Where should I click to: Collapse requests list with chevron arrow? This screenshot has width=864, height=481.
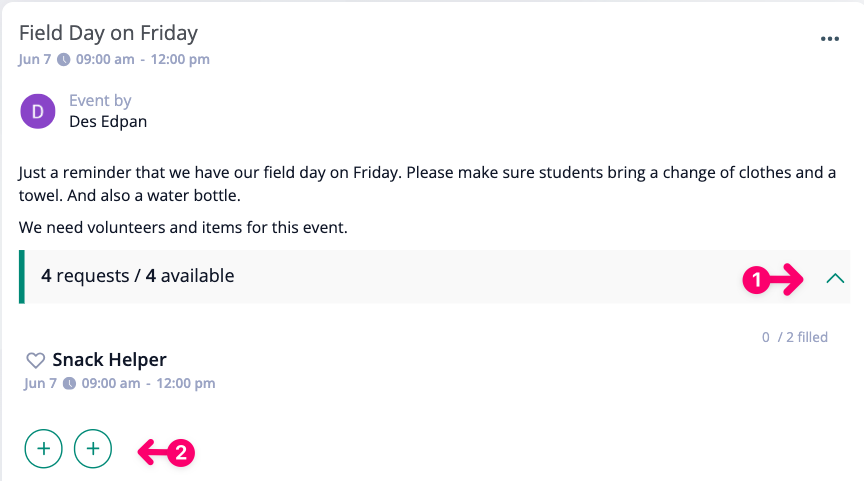(835, 278)
